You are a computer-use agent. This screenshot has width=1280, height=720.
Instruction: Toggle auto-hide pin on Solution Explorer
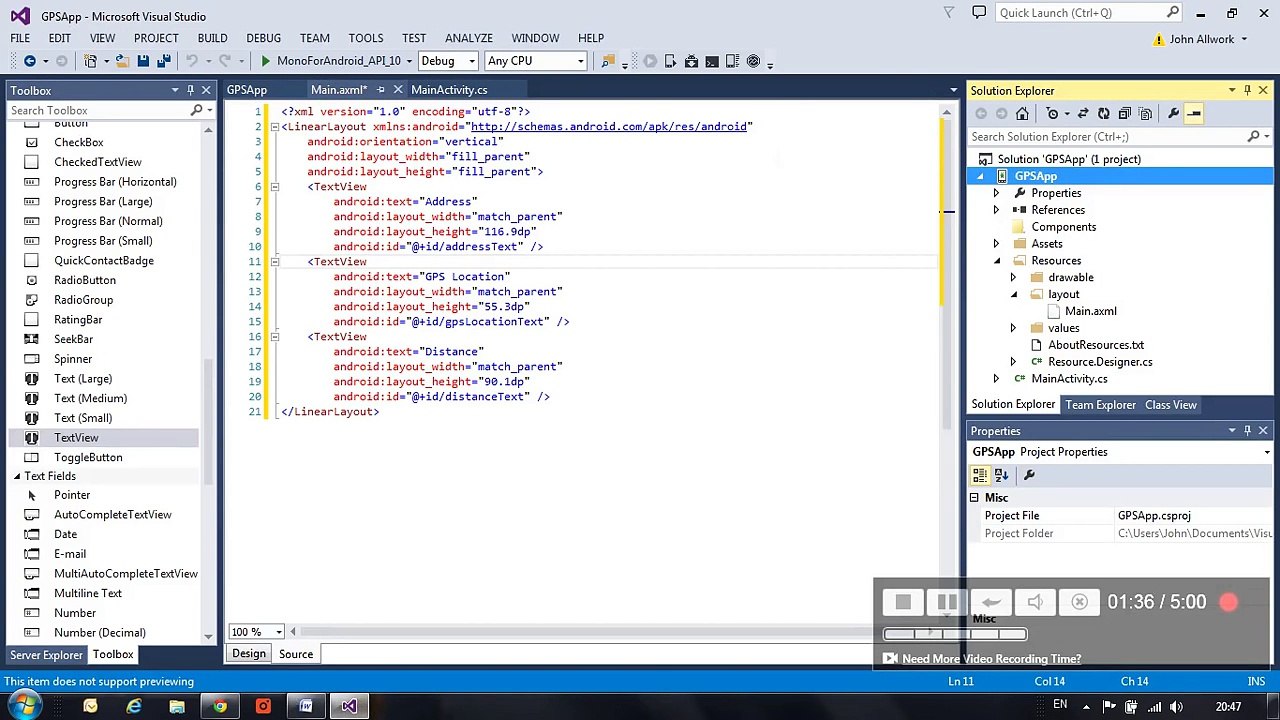[x=1247, y=90]
